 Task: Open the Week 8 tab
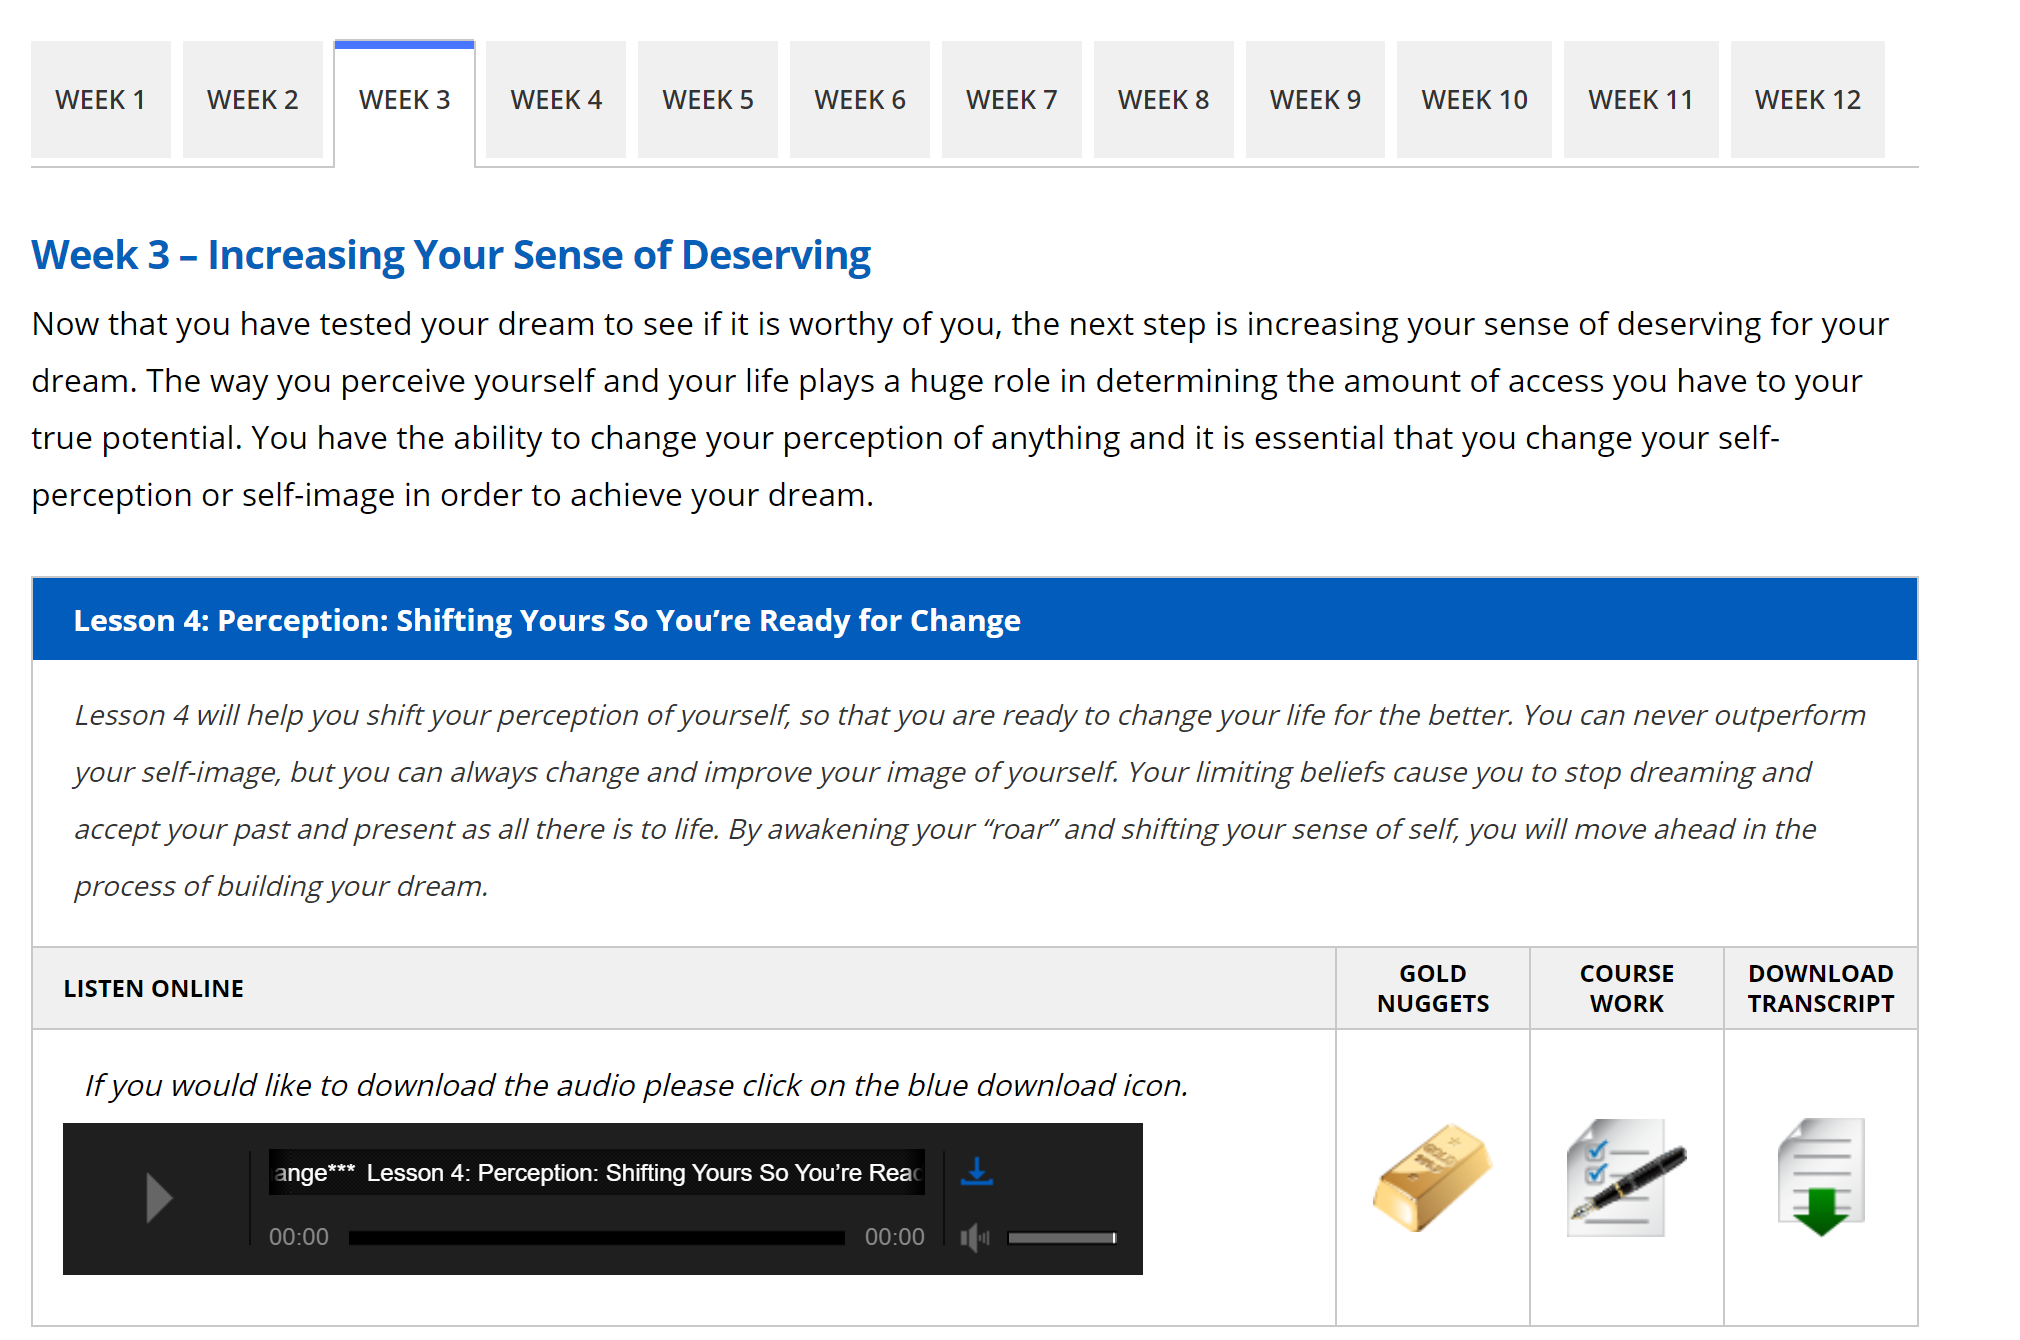(x=1163, y=100)
